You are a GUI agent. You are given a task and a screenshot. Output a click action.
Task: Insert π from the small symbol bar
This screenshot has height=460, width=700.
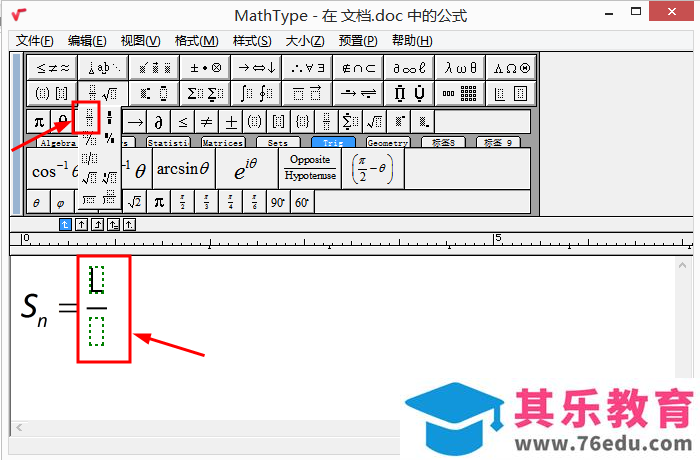39,121
